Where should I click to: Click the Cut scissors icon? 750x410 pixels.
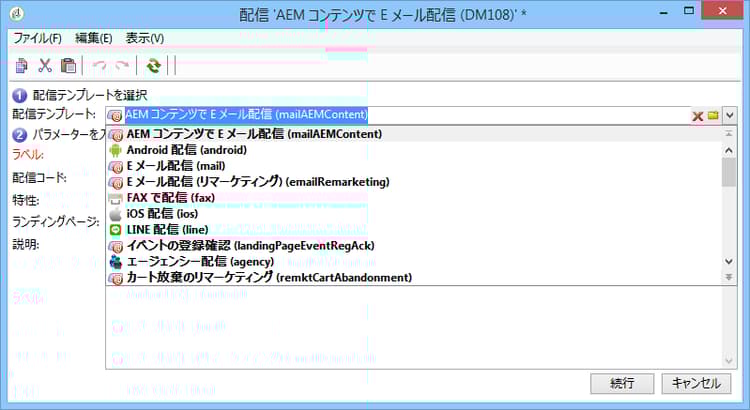[45, 66]
